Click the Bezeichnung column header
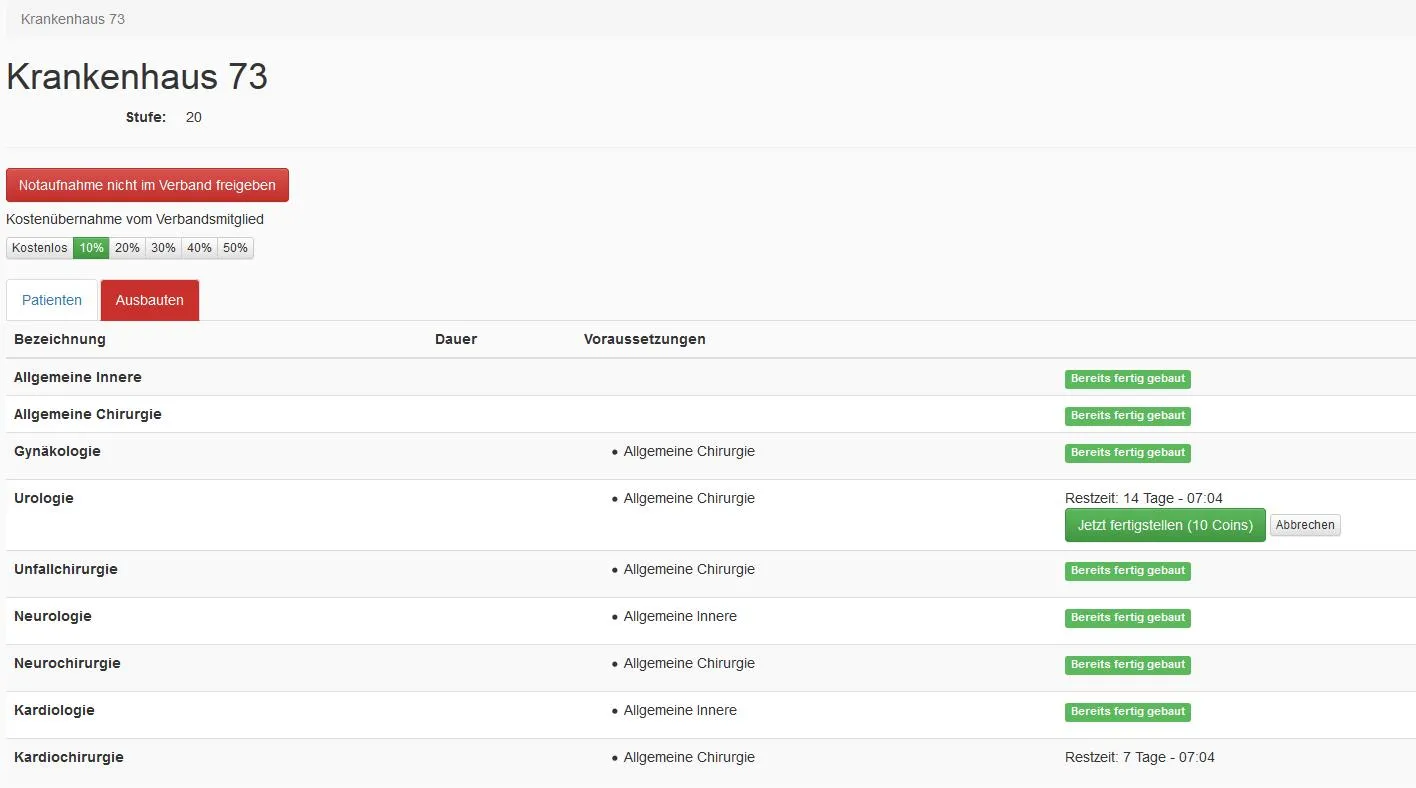This screenshot has width=1416, height=788. click(60, 339)
